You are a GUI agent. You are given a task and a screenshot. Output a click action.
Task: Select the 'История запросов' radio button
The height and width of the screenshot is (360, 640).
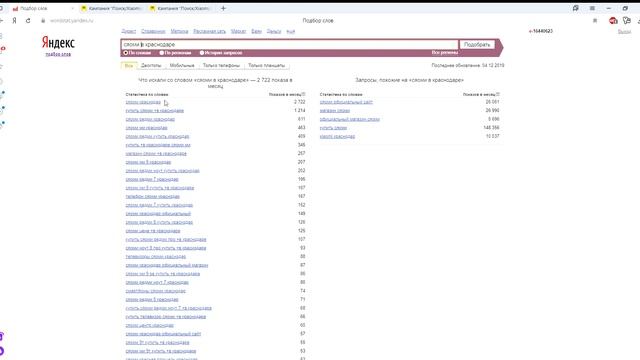click(x=202, y=53)
